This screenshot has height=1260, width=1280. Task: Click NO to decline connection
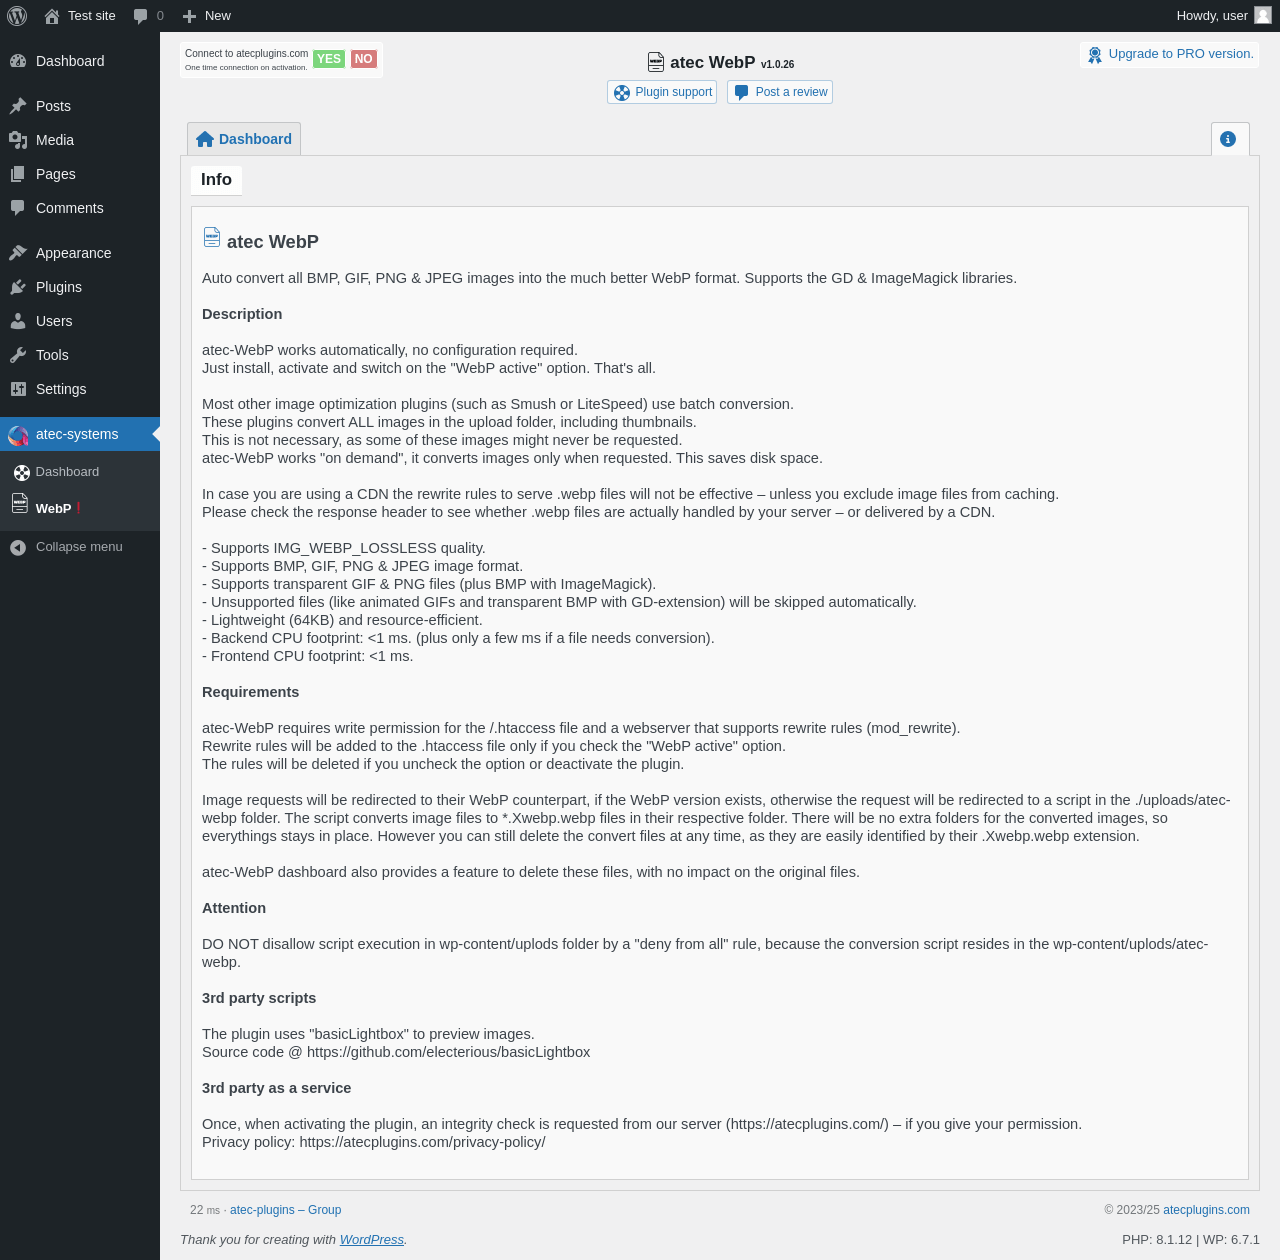coord(364,59)
